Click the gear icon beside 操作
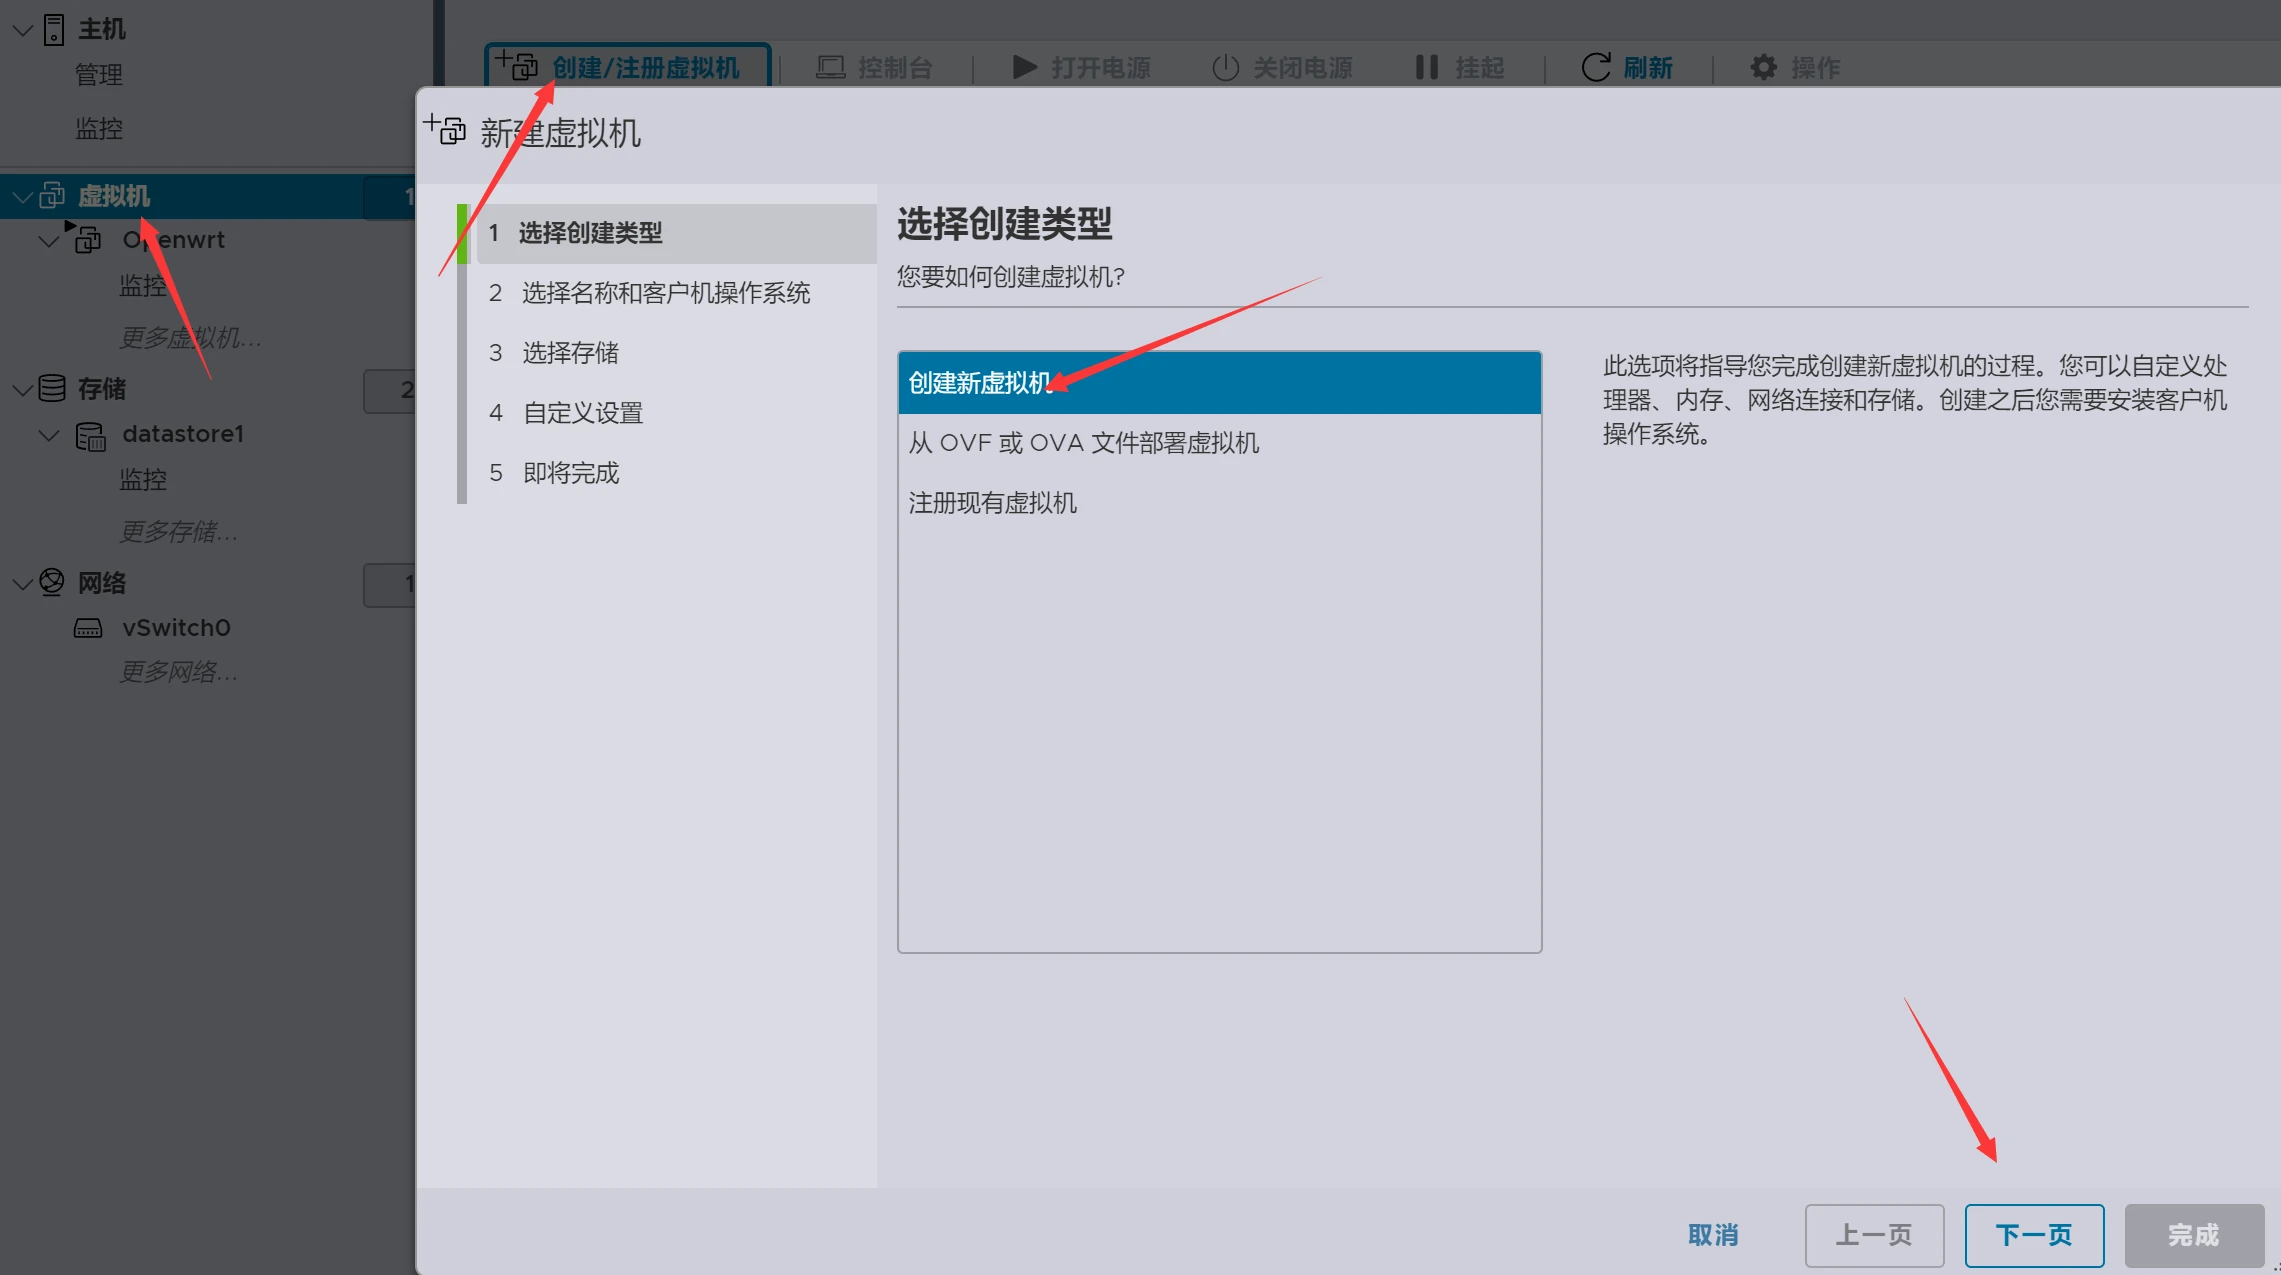This screenshot has height=1275, width=2281. pos(1764,67)
